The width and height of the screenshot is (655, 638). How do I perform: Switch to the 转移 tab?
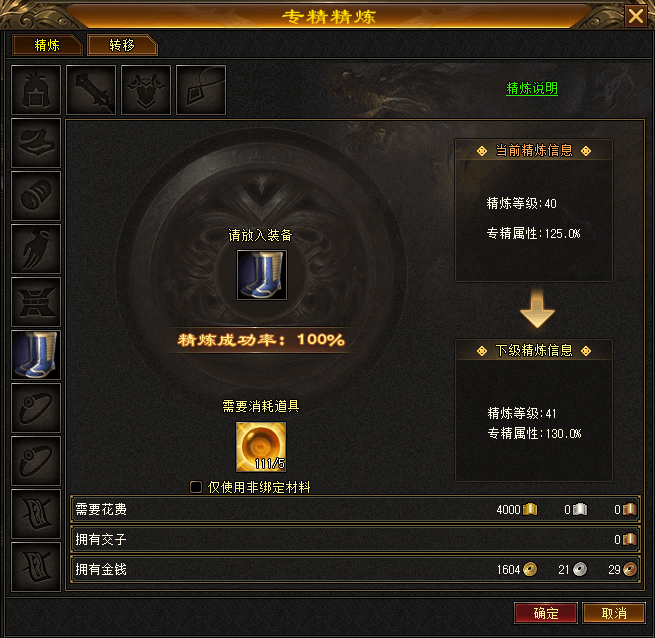(x=122, y=45)
